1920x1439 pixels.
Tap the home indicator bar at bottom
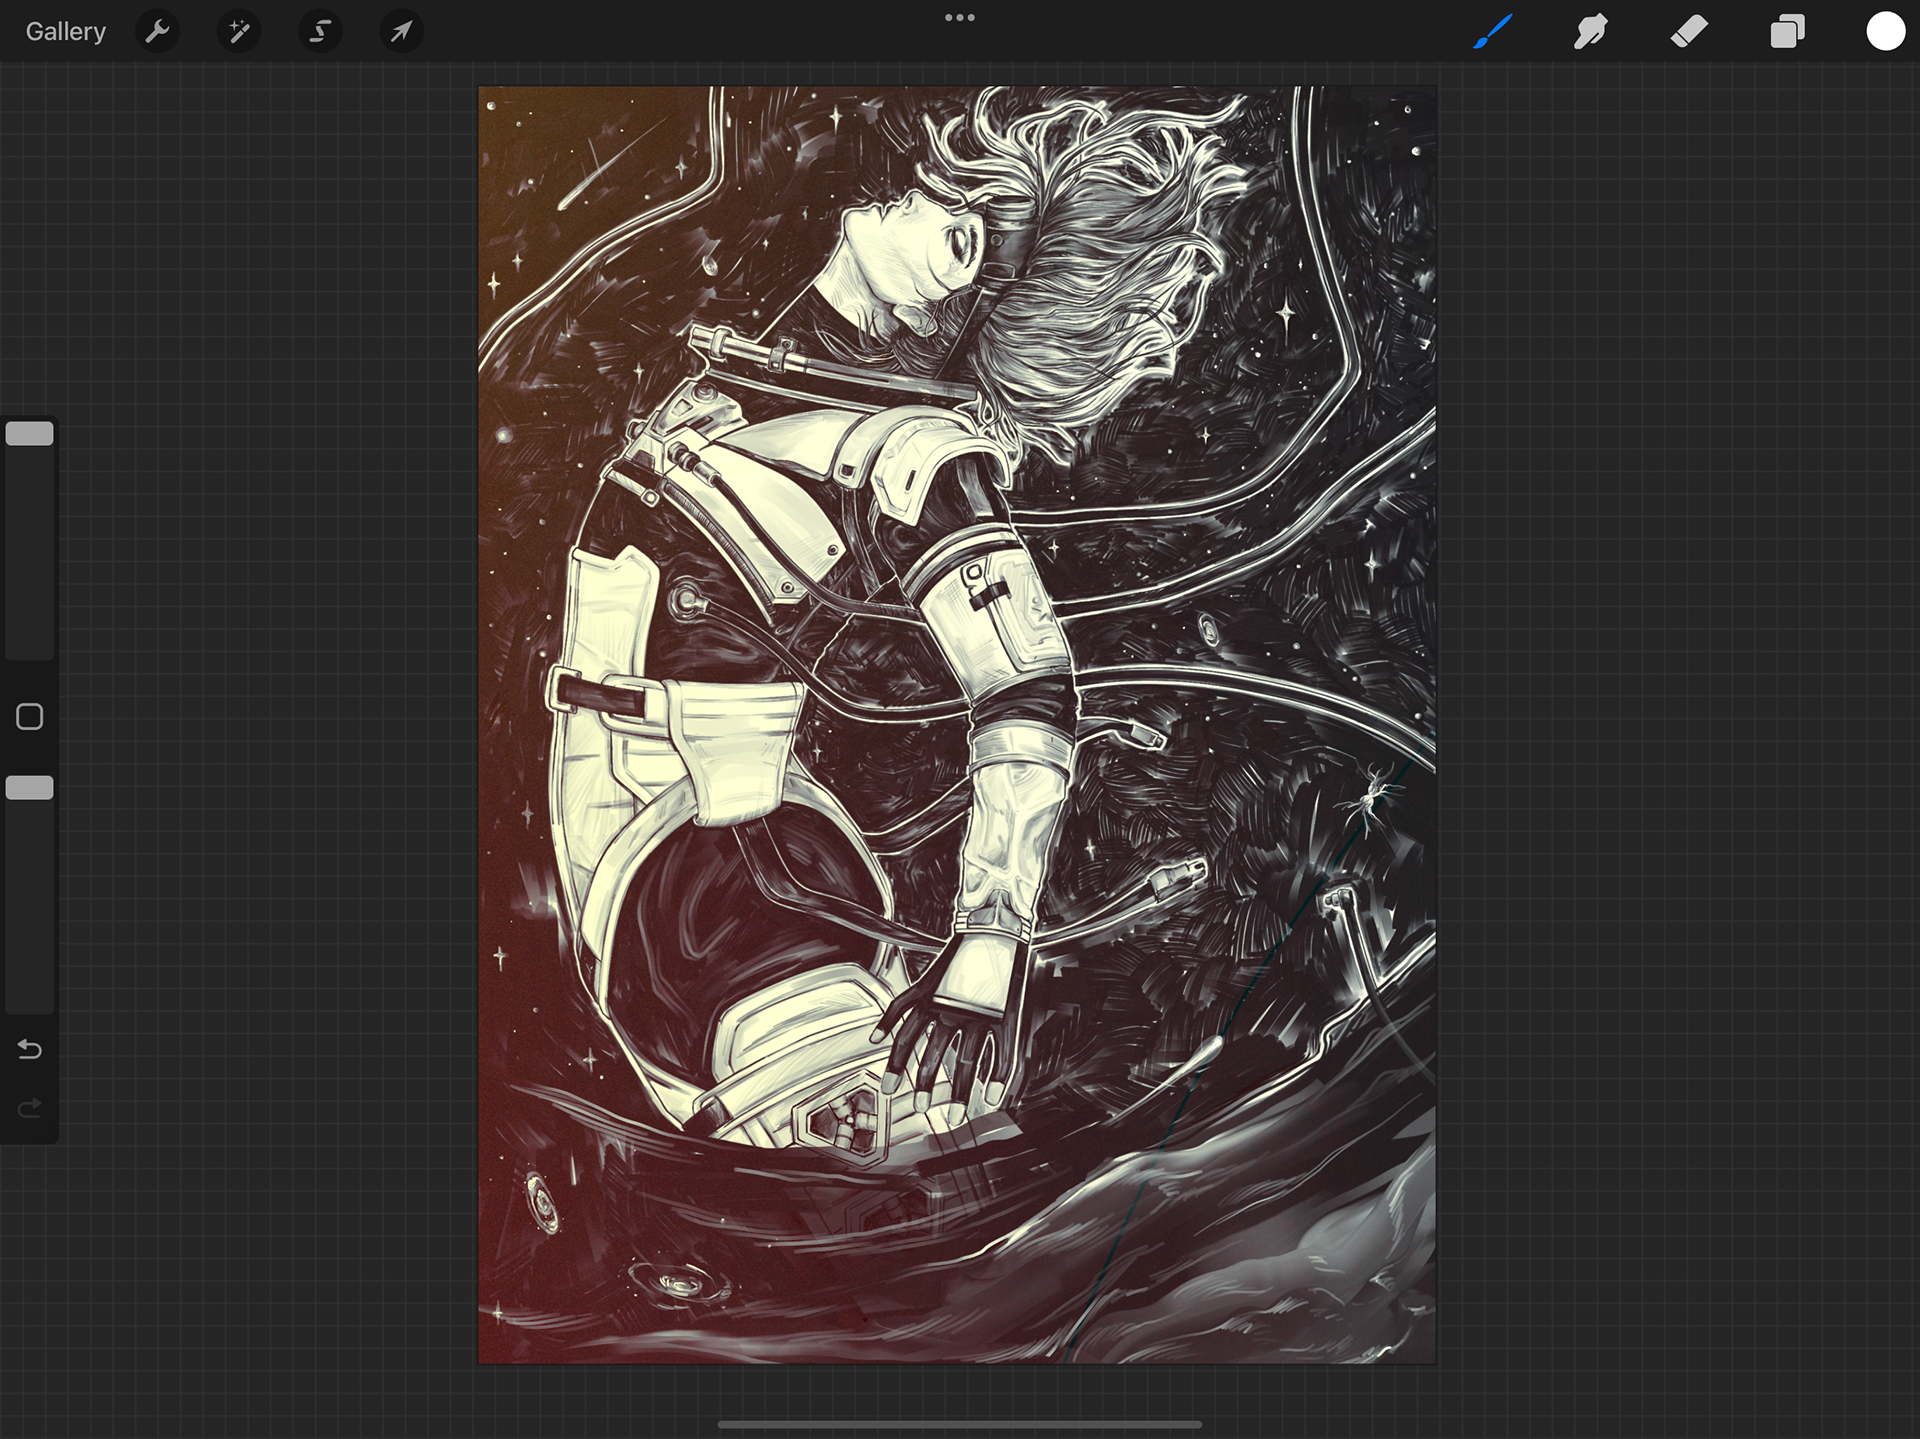pyautogui.click(x=959, y=1424)
